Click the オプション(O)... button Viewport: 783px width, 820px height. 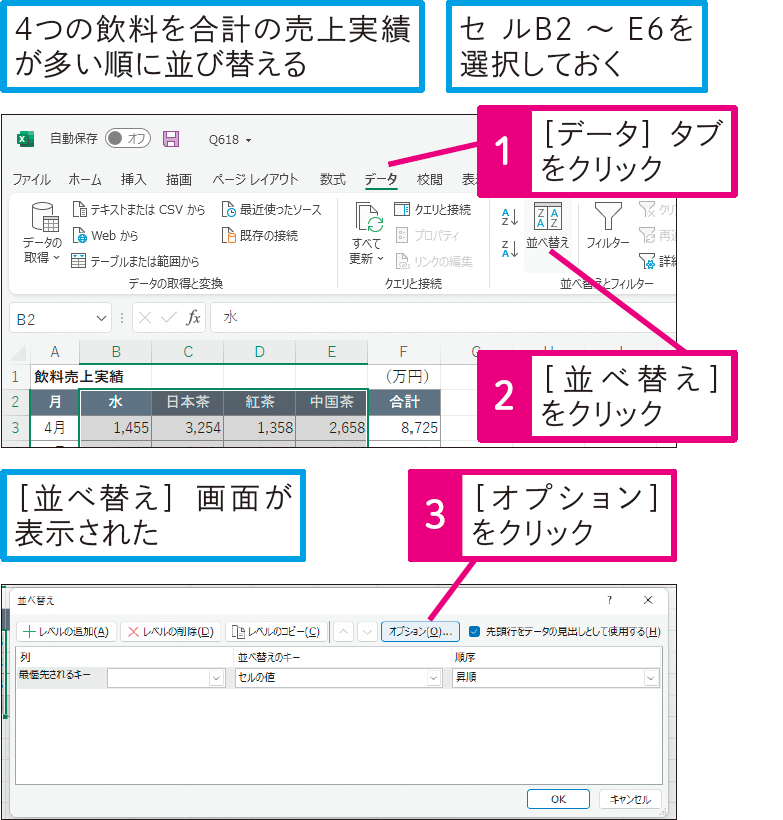coord(421,632)
